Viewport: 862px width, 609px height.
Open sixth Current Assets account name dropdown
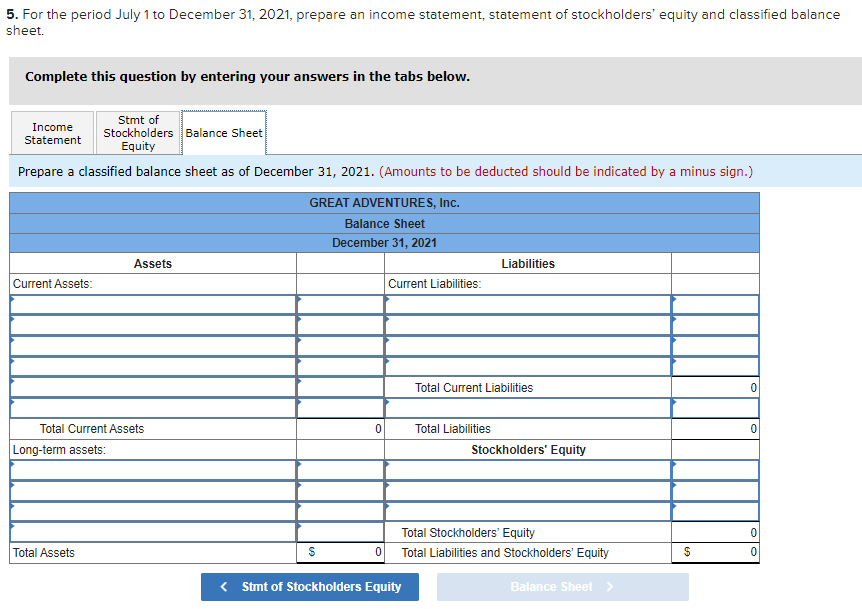coord(153,408)
